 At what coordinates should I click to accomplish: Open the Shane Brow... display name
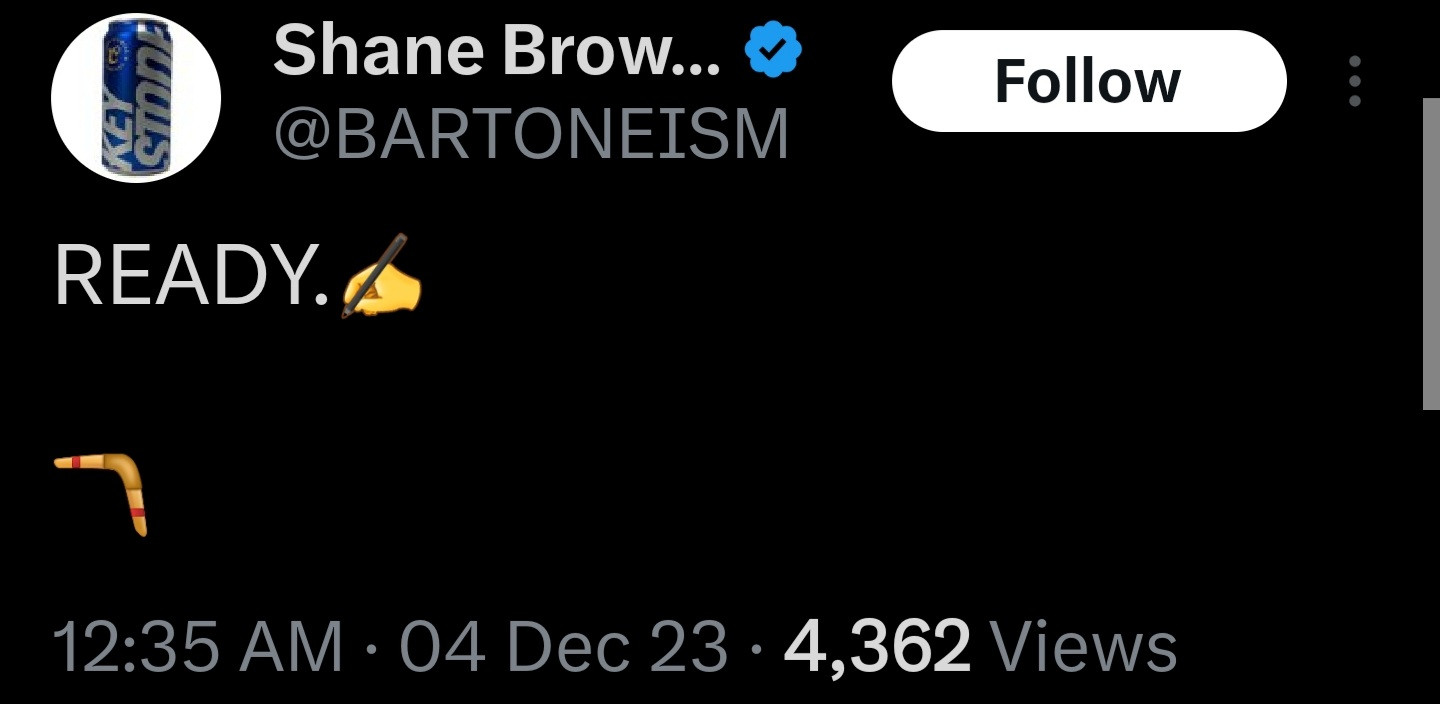(x=496, y=52)
